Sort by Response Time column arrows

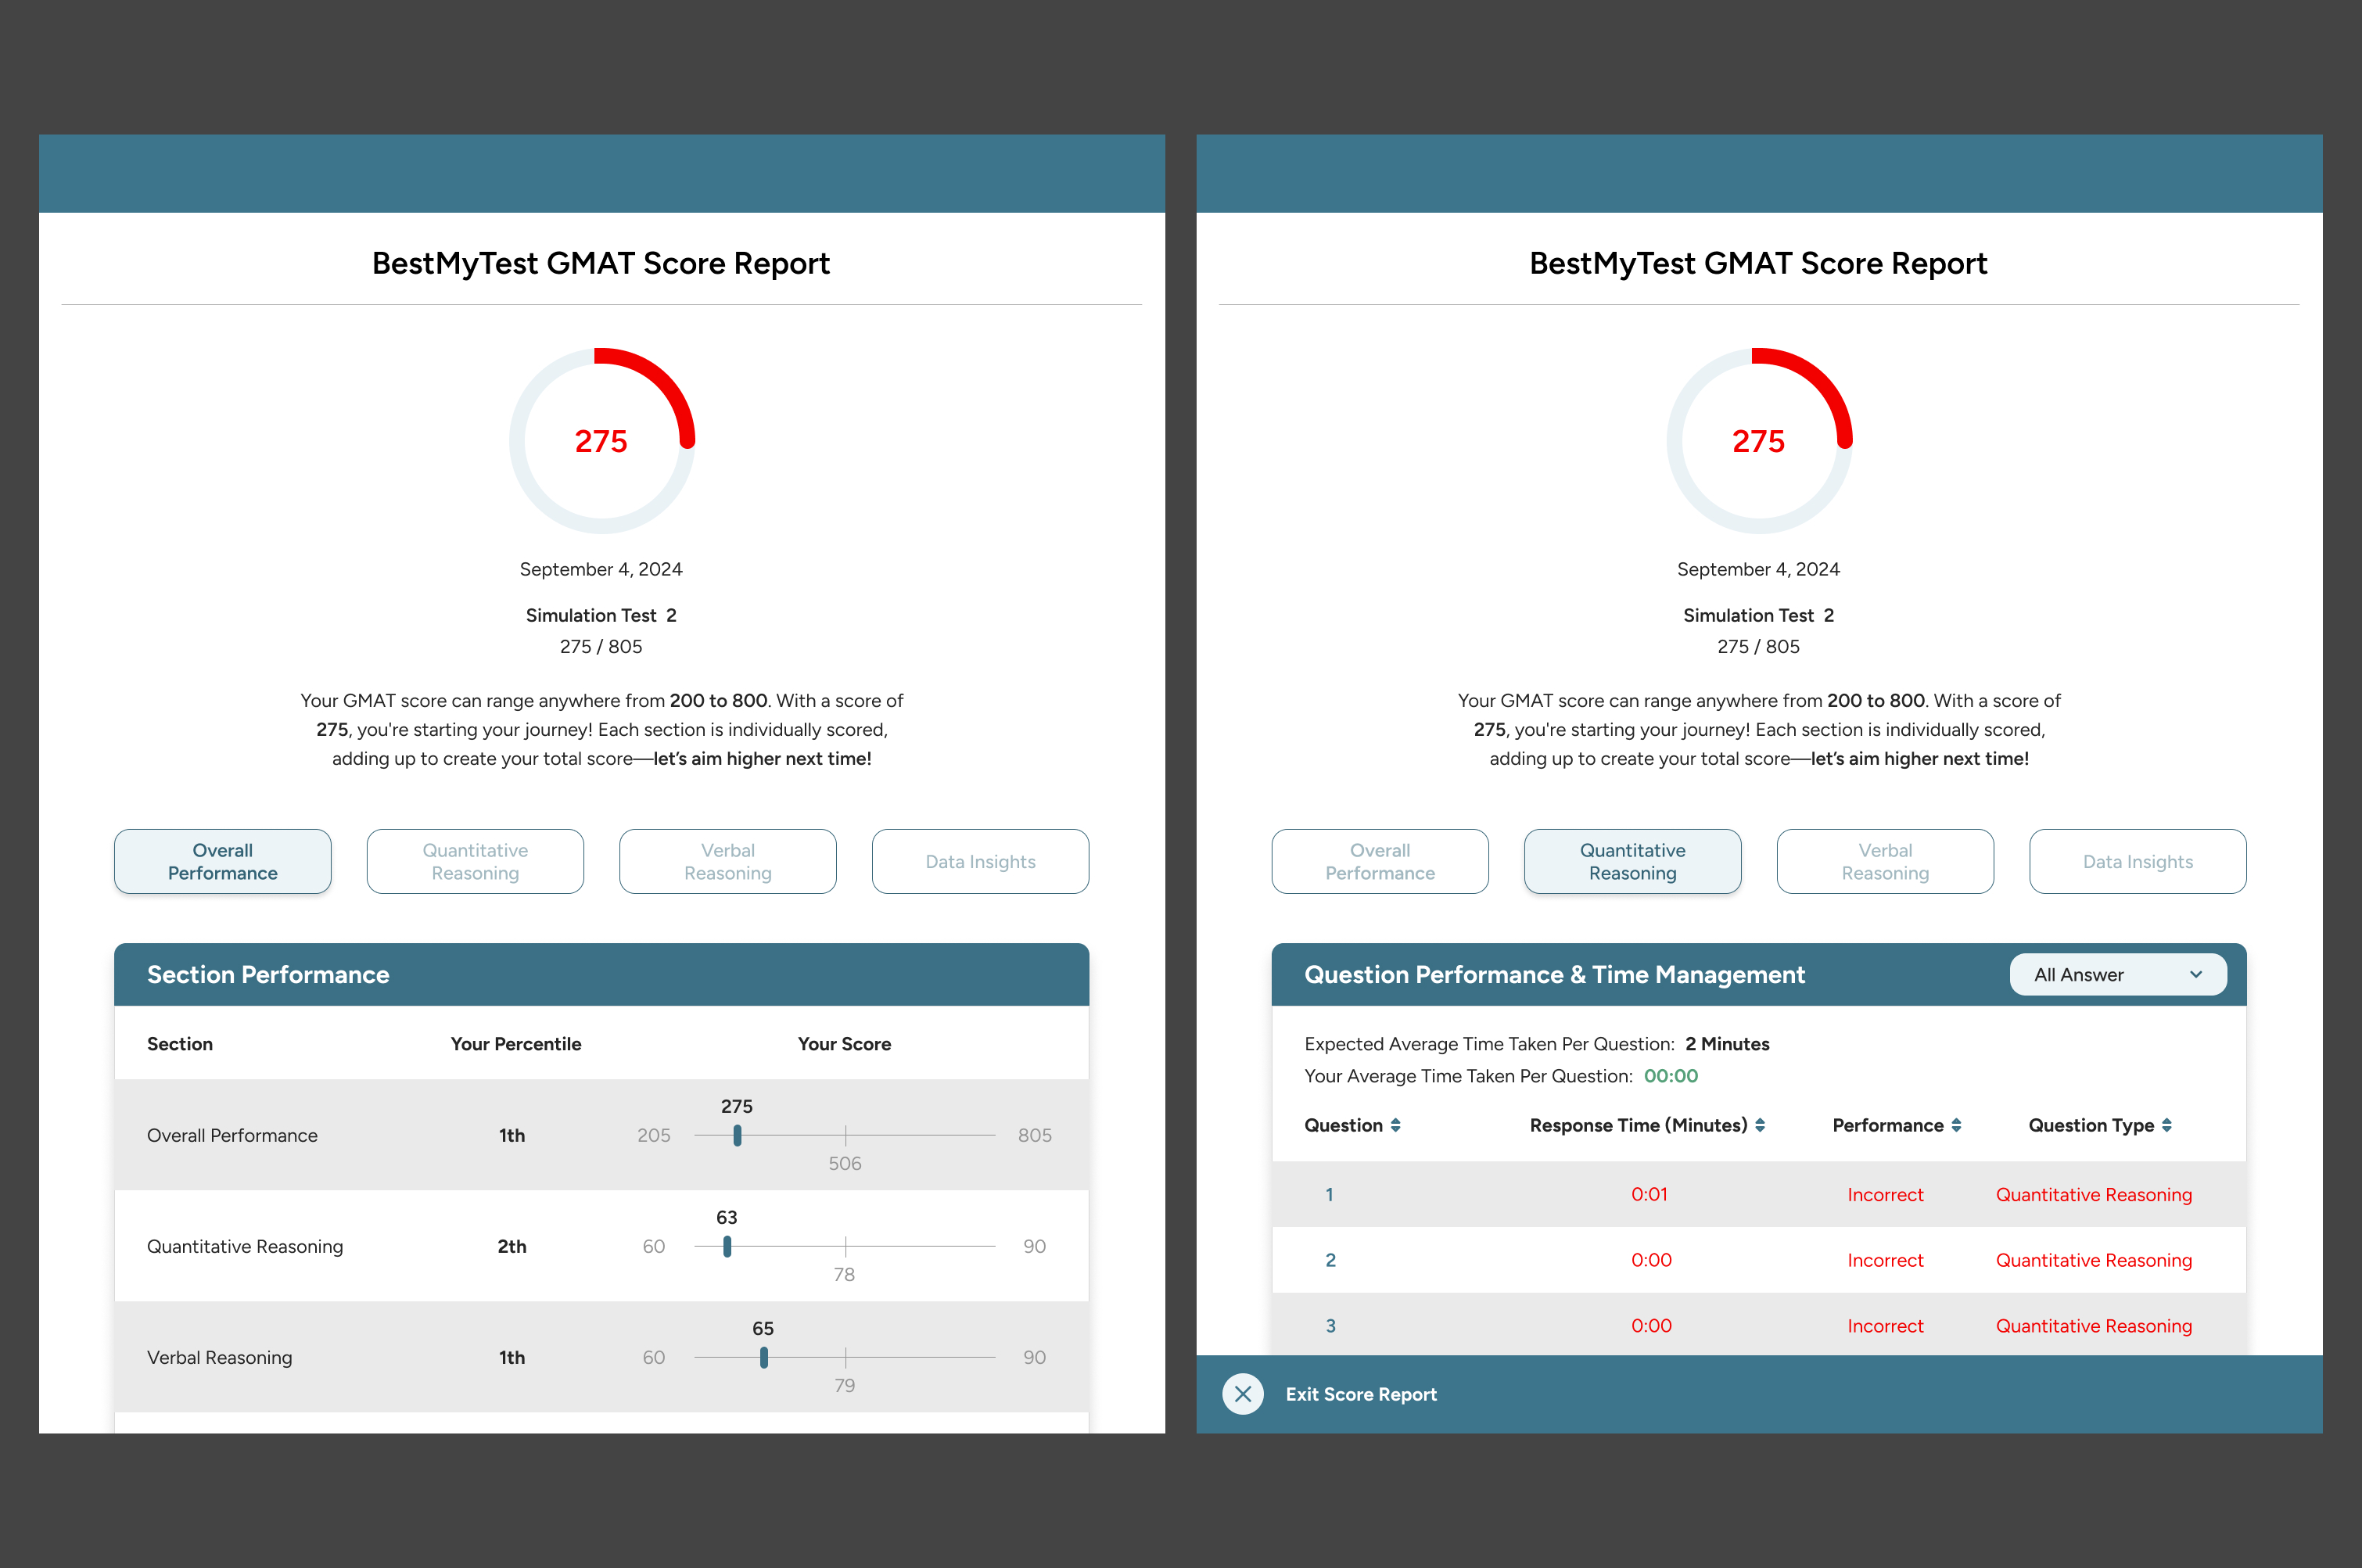[1760, 1126]
